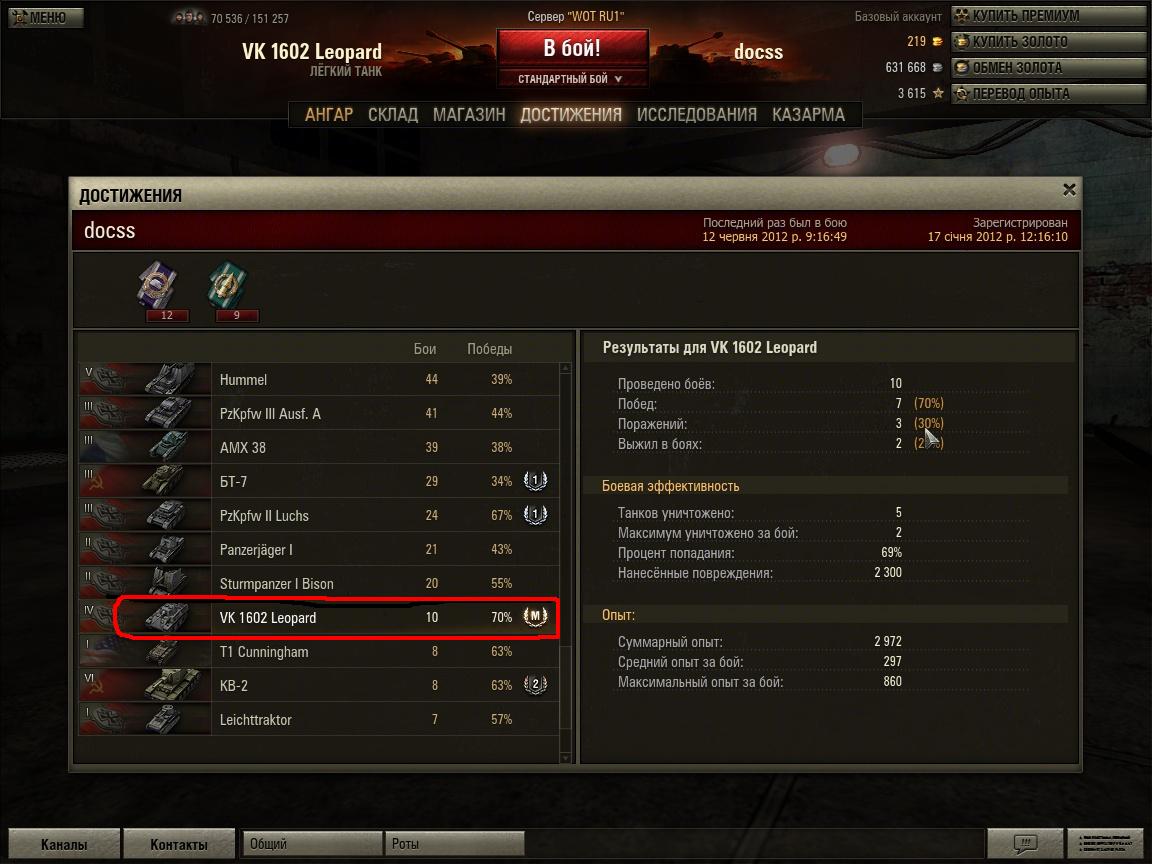
Task: Click the class 1 badge on БТ-7 row
Action: tap(535, 480)
